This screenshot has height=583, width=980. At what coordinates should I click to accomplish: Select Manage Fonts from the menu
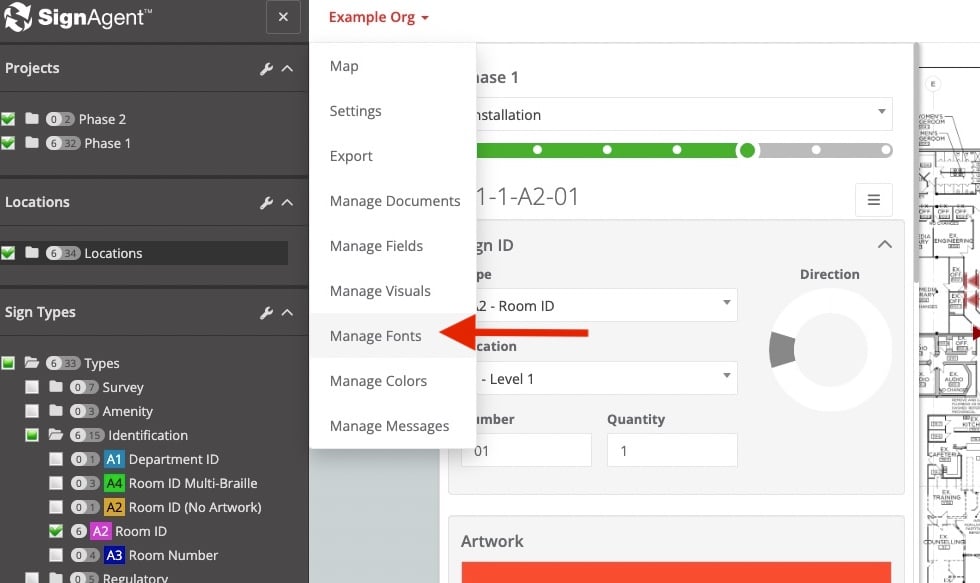(x=375, y=336)
